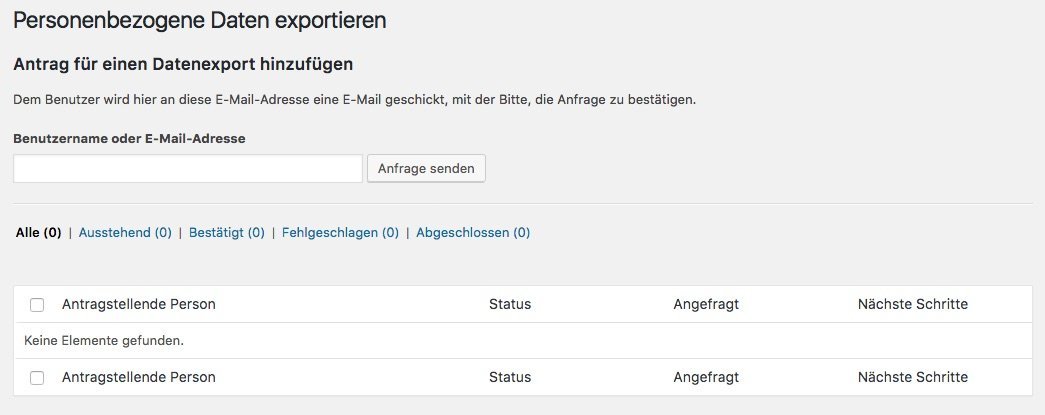Click the Personenbezogene Daten exportieren page heading
Image resolution: width=1045 pixels, height=415 pixels.
200,21
